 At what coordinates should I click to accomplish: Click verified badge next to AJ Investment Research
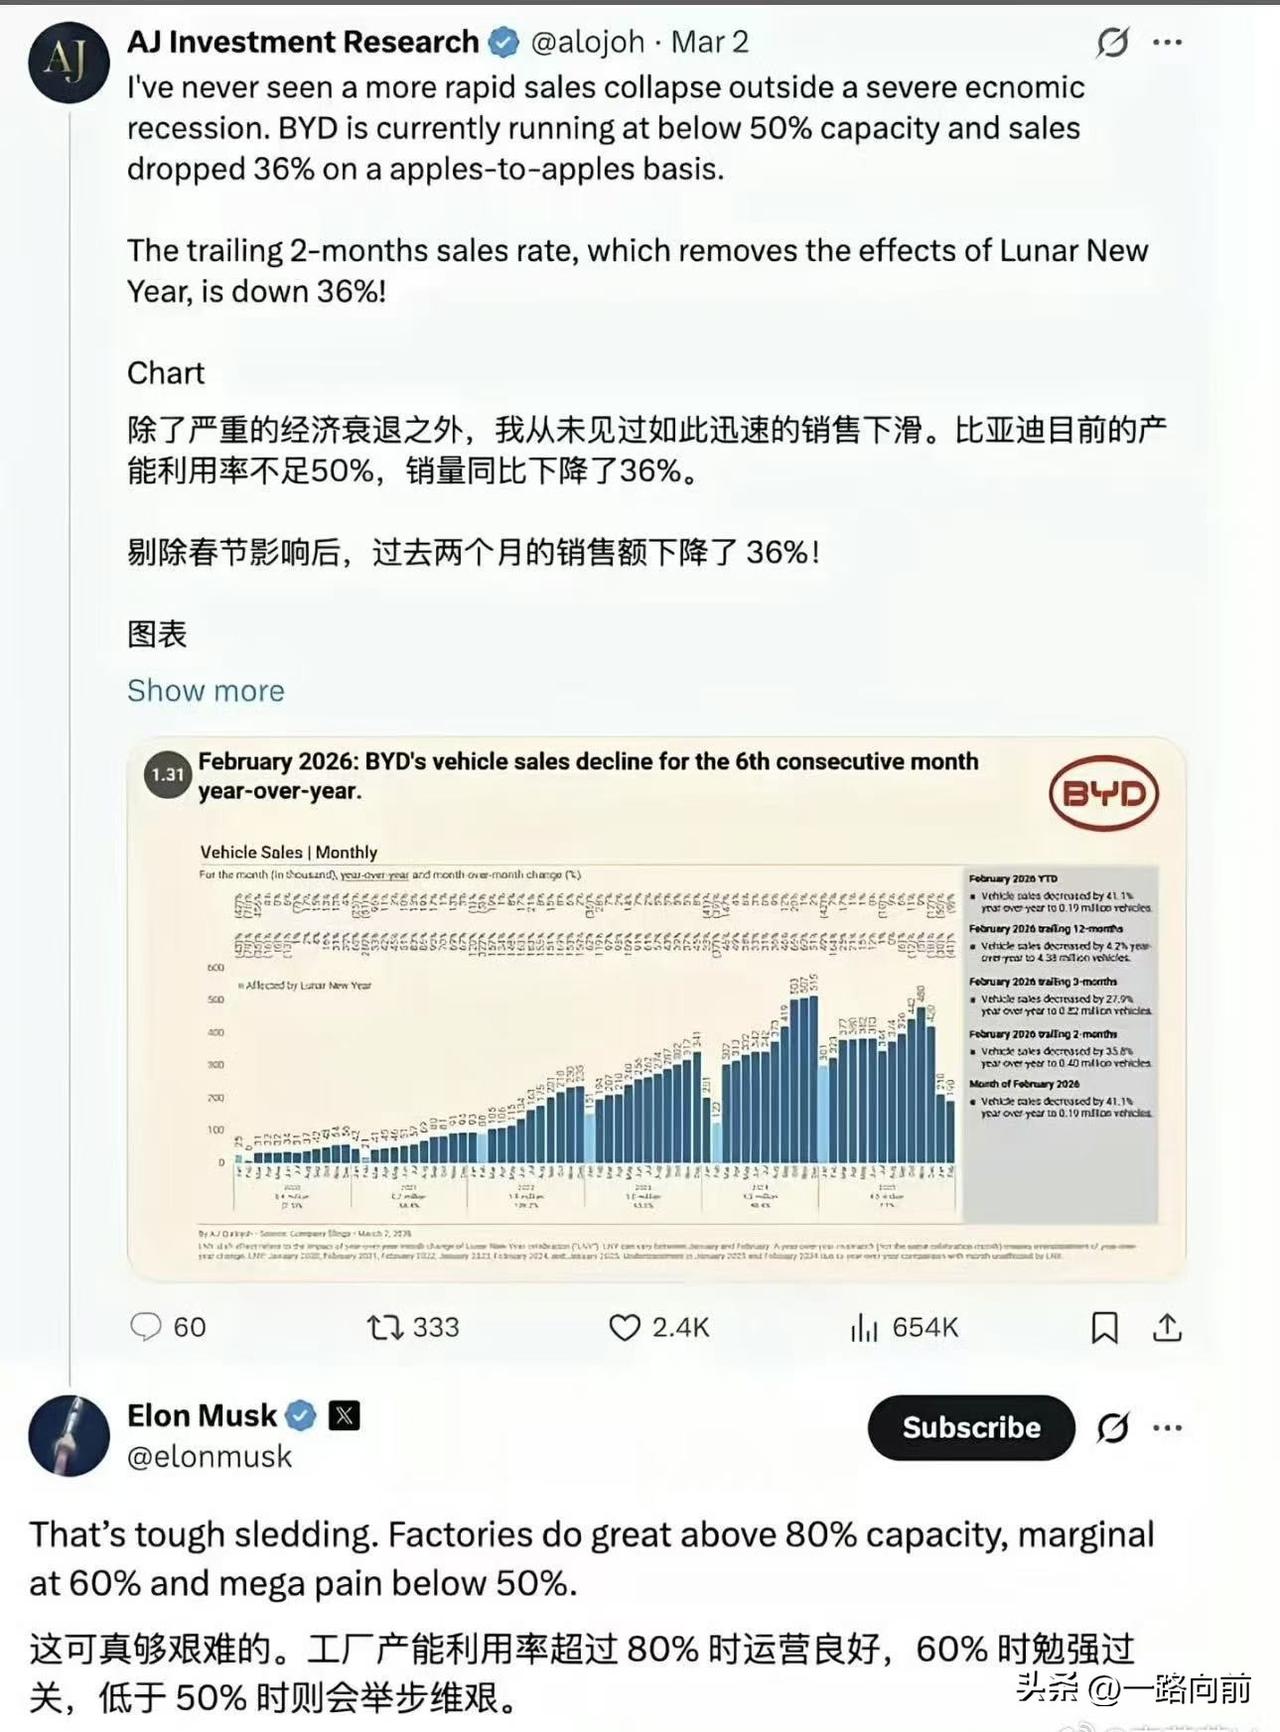(x=502, y=42)
